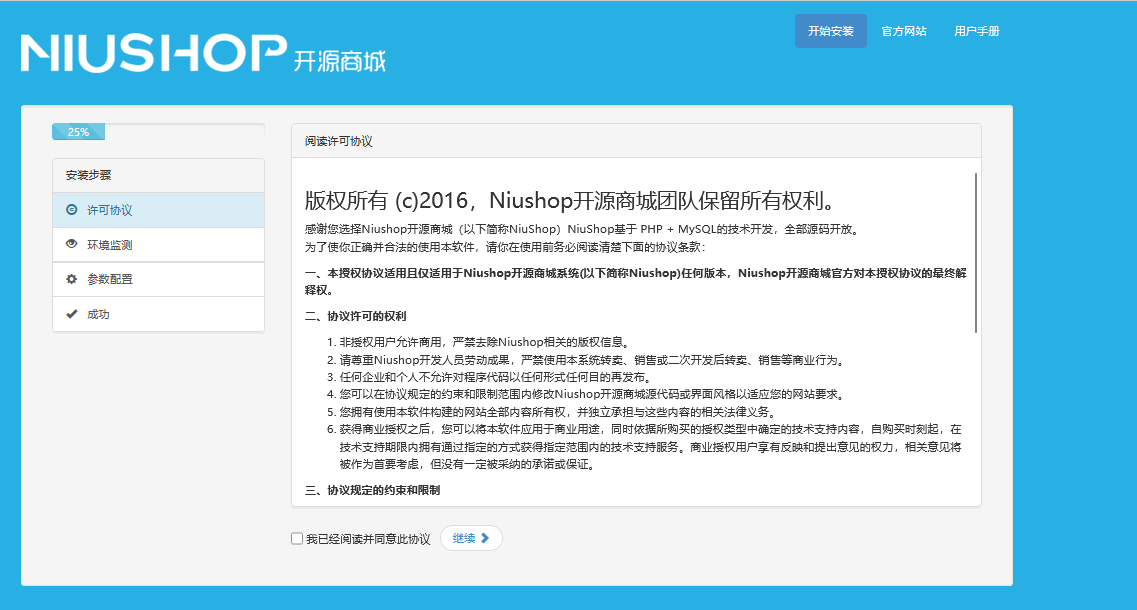Click the license agreement circle icon

click(72, 210)
